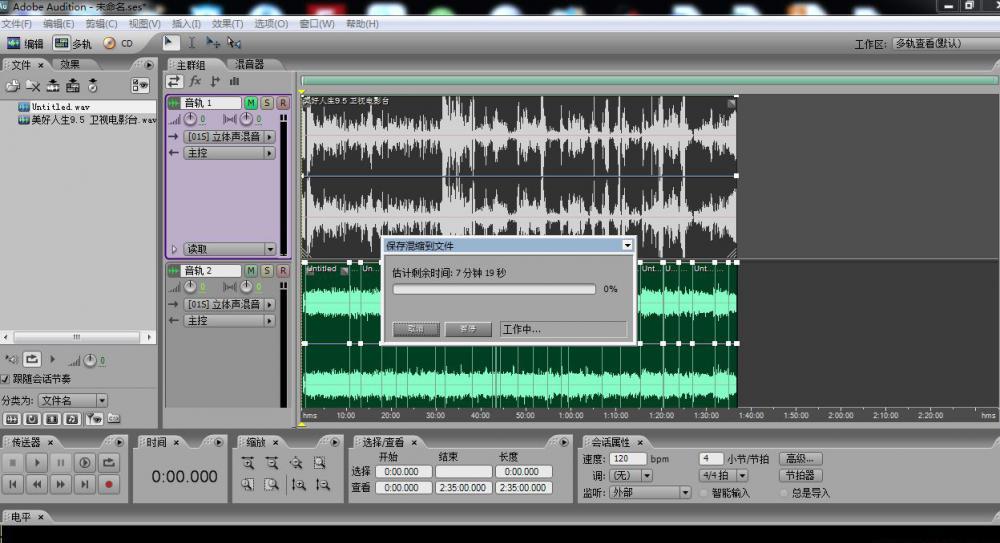The height and width of the screenshot is (543, 1000).
Task: Select the Time Selection I-beam tool
Action: click(x=191, y=43)
